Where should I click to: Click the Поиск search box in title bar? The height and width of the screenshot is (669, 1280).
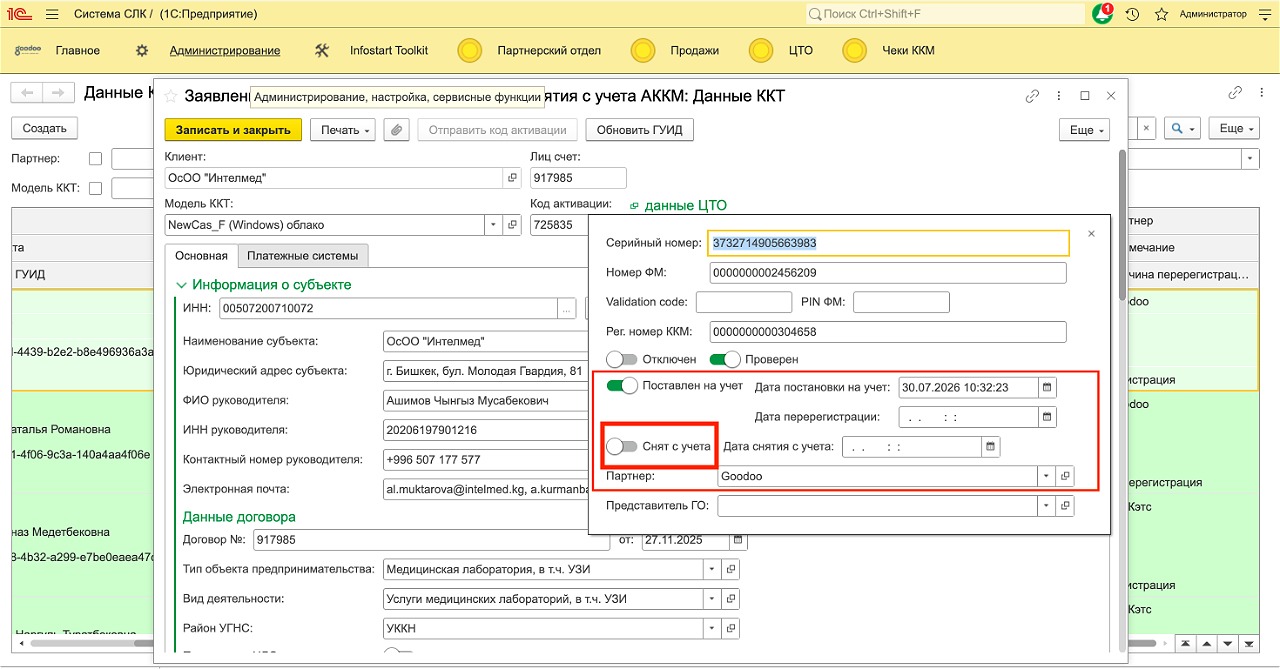(945, 14)
